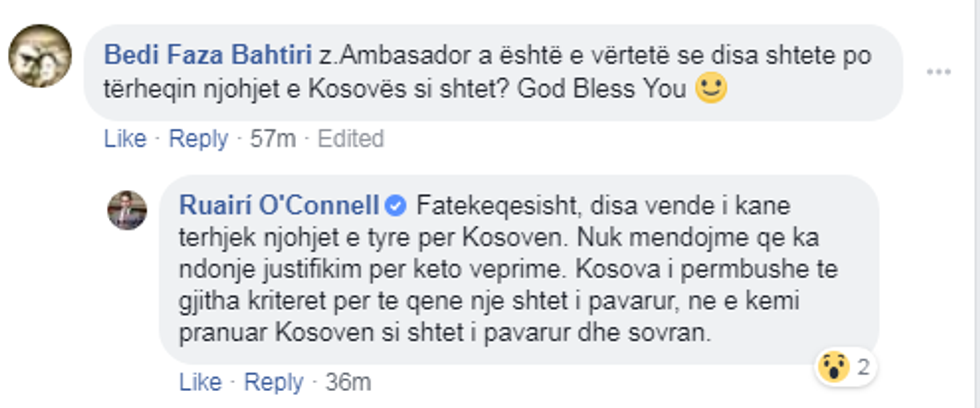The image size is (980, 408).
Task: Click the 36m reply timestamp
Action: 349,382
